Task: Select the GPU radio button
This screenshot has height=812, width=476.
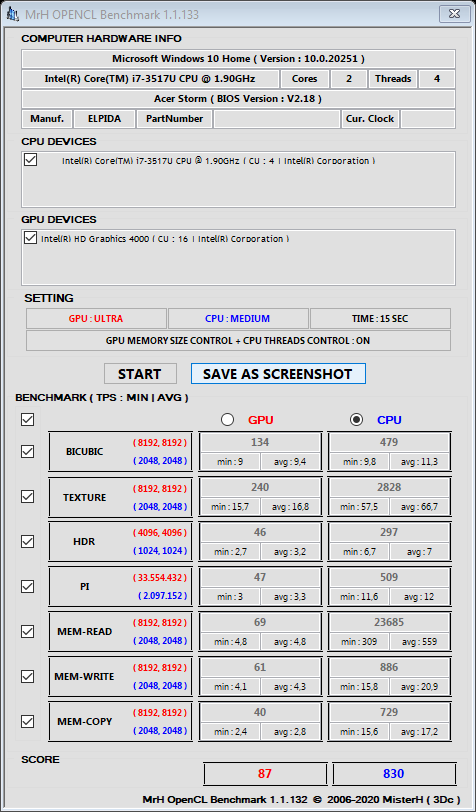Action: click(x=227, y=420)
